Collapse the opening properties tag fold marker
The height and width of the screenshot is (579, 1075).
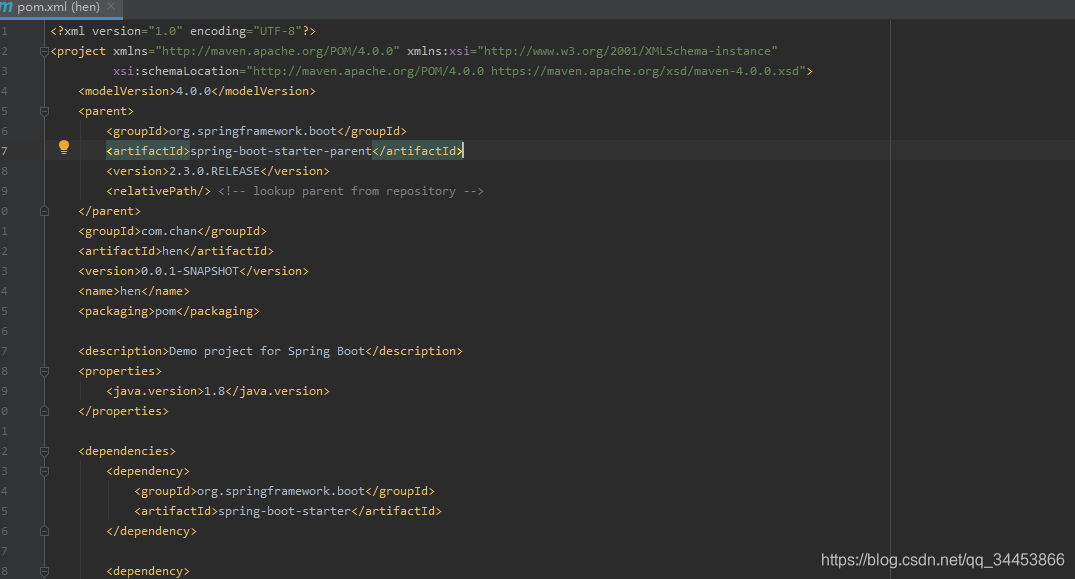click(x=45, y=371)
